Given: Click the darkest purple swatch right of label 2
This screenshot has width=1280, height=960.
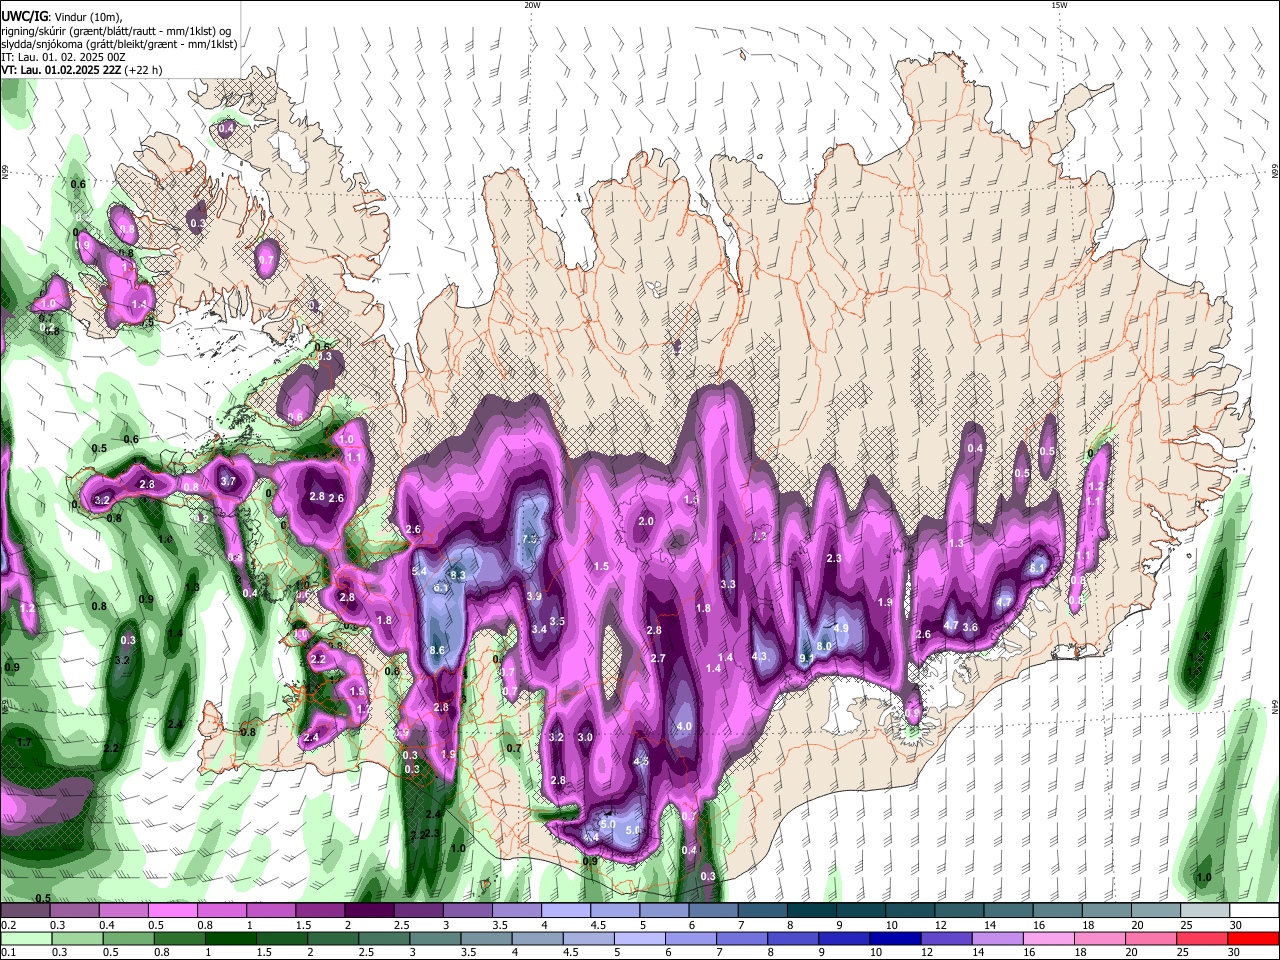Looking at the screenshot, I should (367, 911).
